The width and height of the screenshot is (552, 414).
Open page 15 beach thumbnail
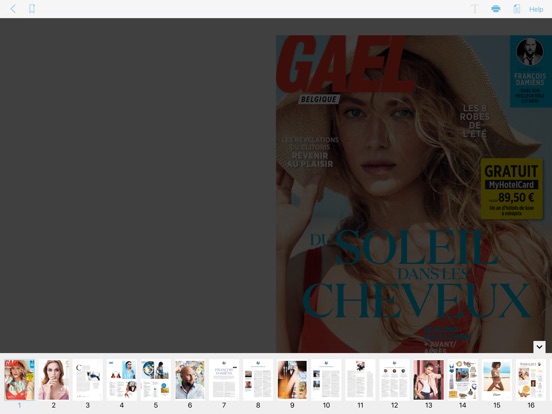(497, 380)
